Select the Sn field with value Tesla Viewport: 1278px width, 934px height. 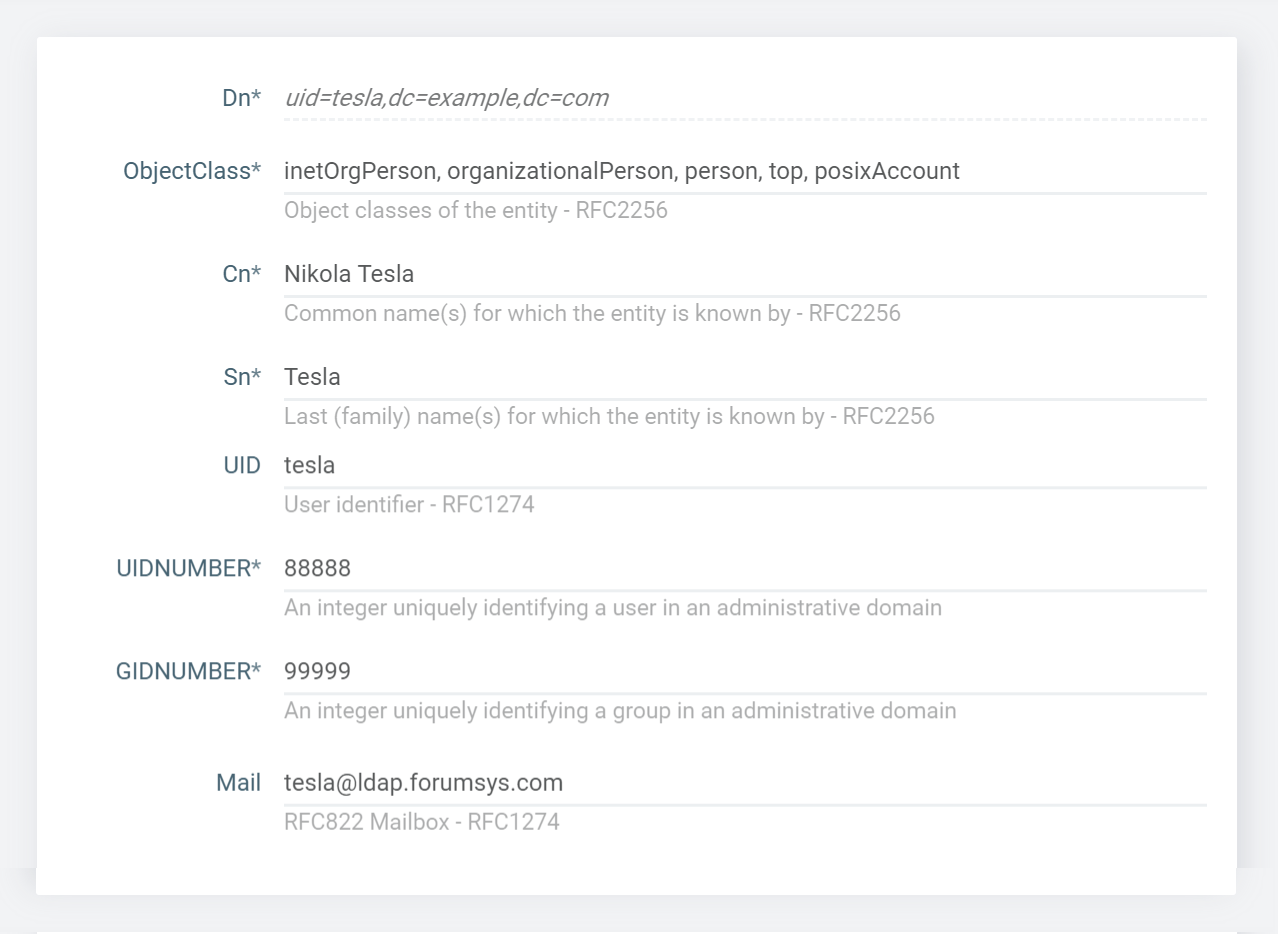click(744, 377)
